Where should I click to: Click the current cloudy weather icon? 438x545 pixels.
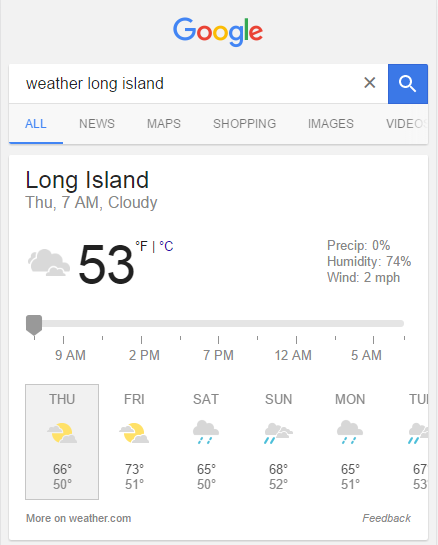[x=49, y=262]
